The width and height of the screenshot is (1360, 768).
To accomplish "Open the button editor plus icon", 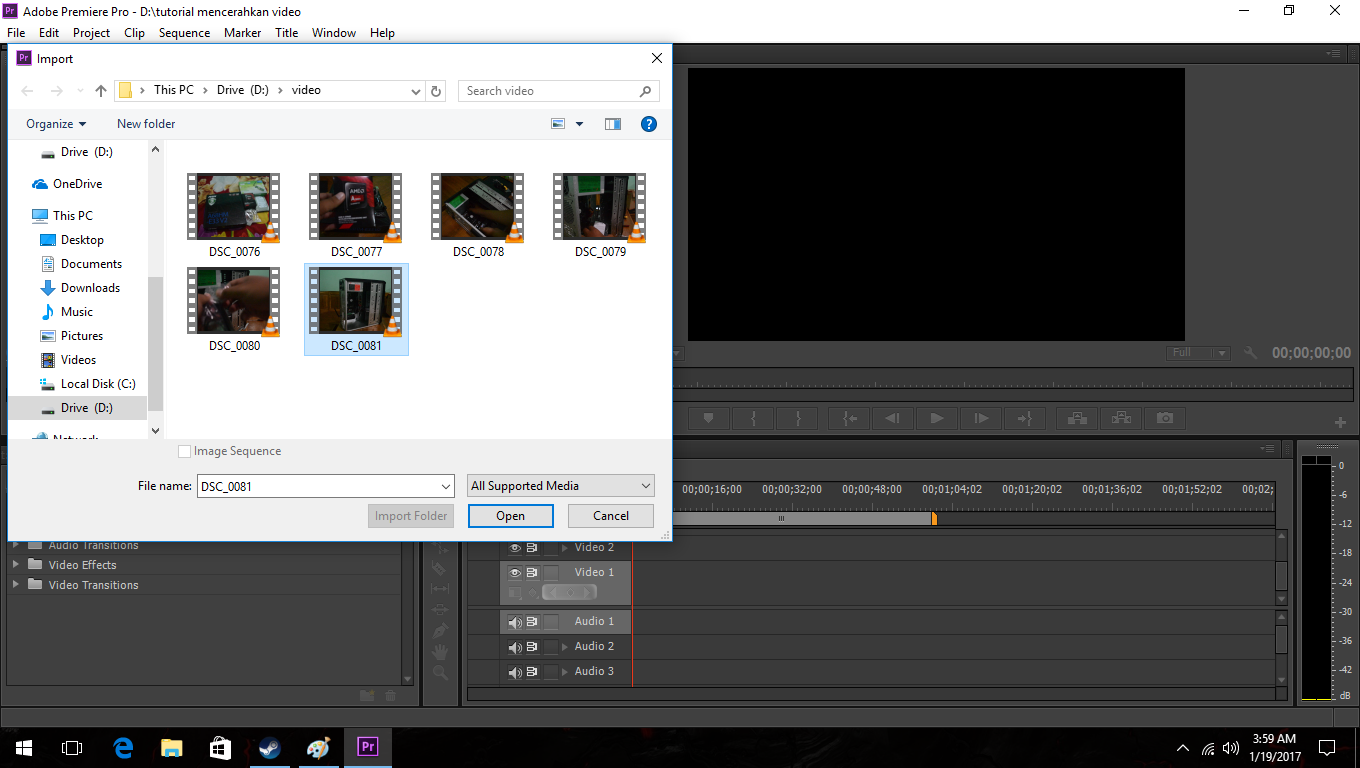I will [1341, 422].
